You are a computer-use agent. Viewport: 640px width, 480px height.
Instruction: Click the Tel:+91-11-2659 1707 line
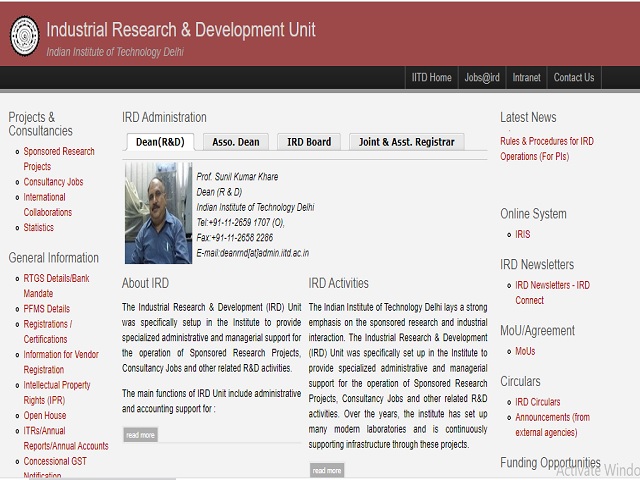pyautogui.click(x=240, y=222)
